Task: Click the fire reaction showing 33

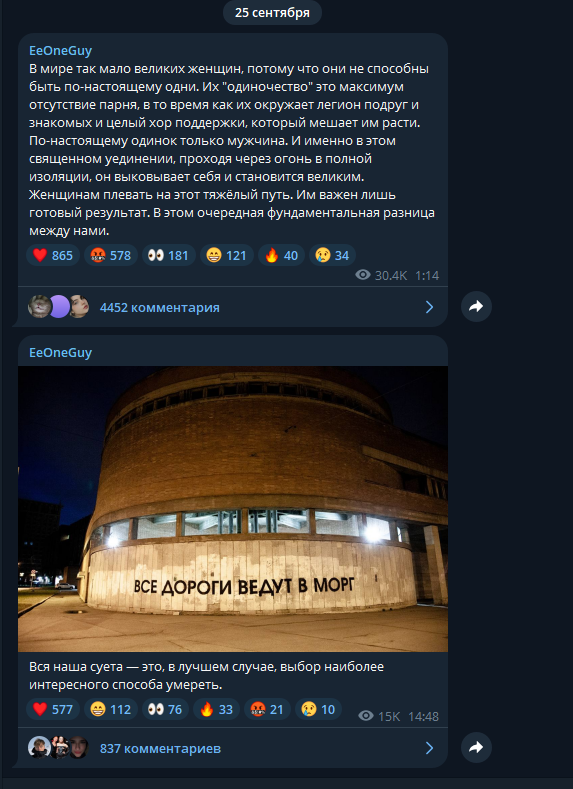Action: [216, 709]
